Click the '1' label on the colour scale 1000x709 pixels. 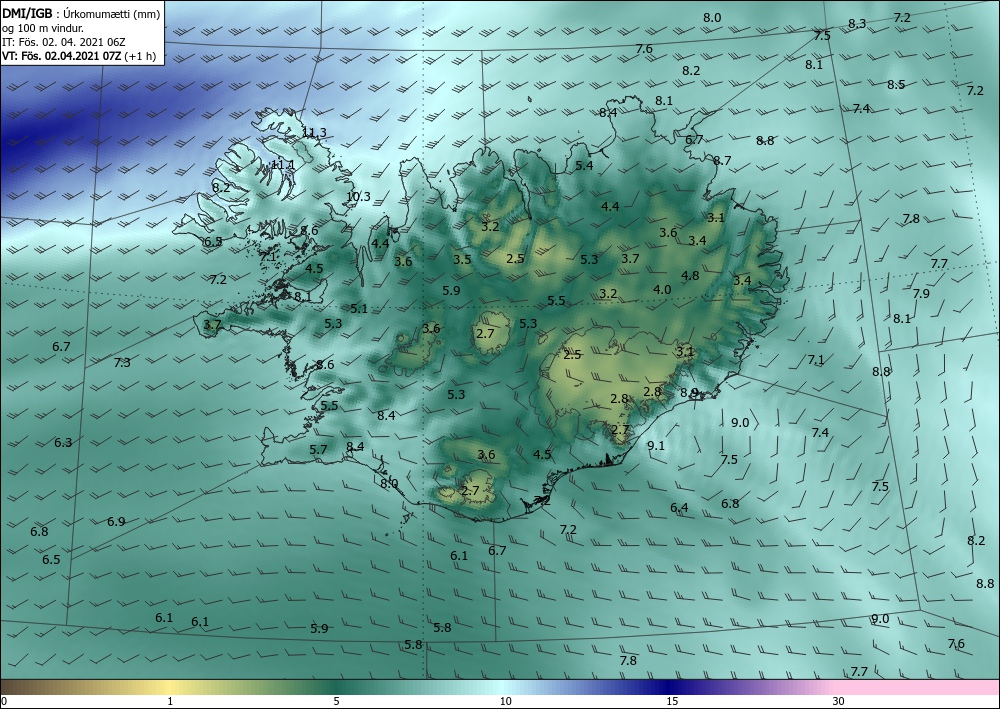click(x=170, y=701)
